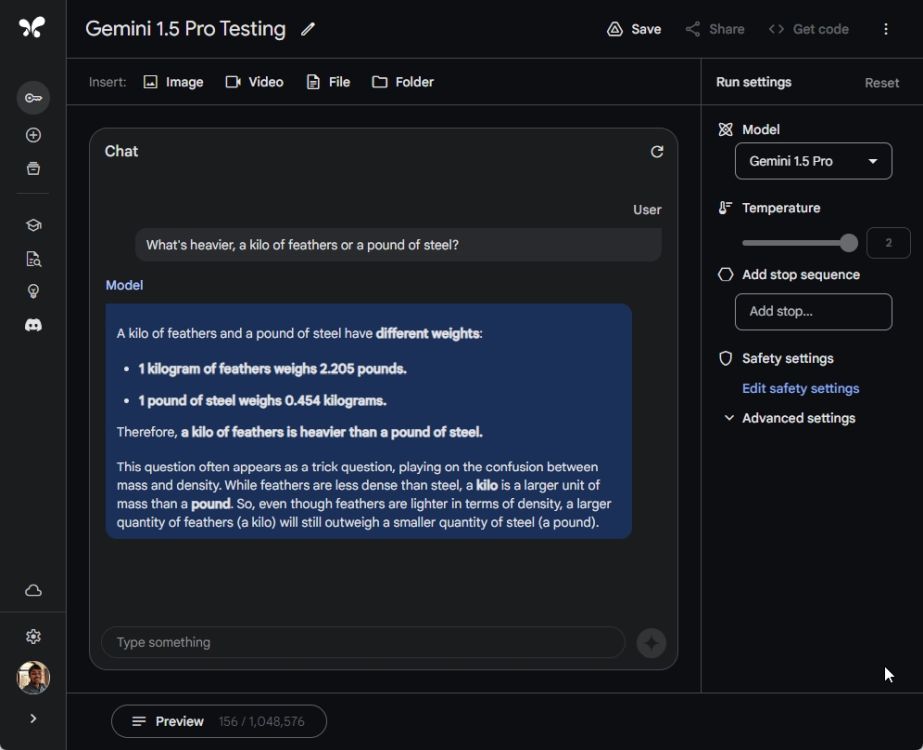Expand the left sidebar with chevron arrow

[x=33, y=718]
